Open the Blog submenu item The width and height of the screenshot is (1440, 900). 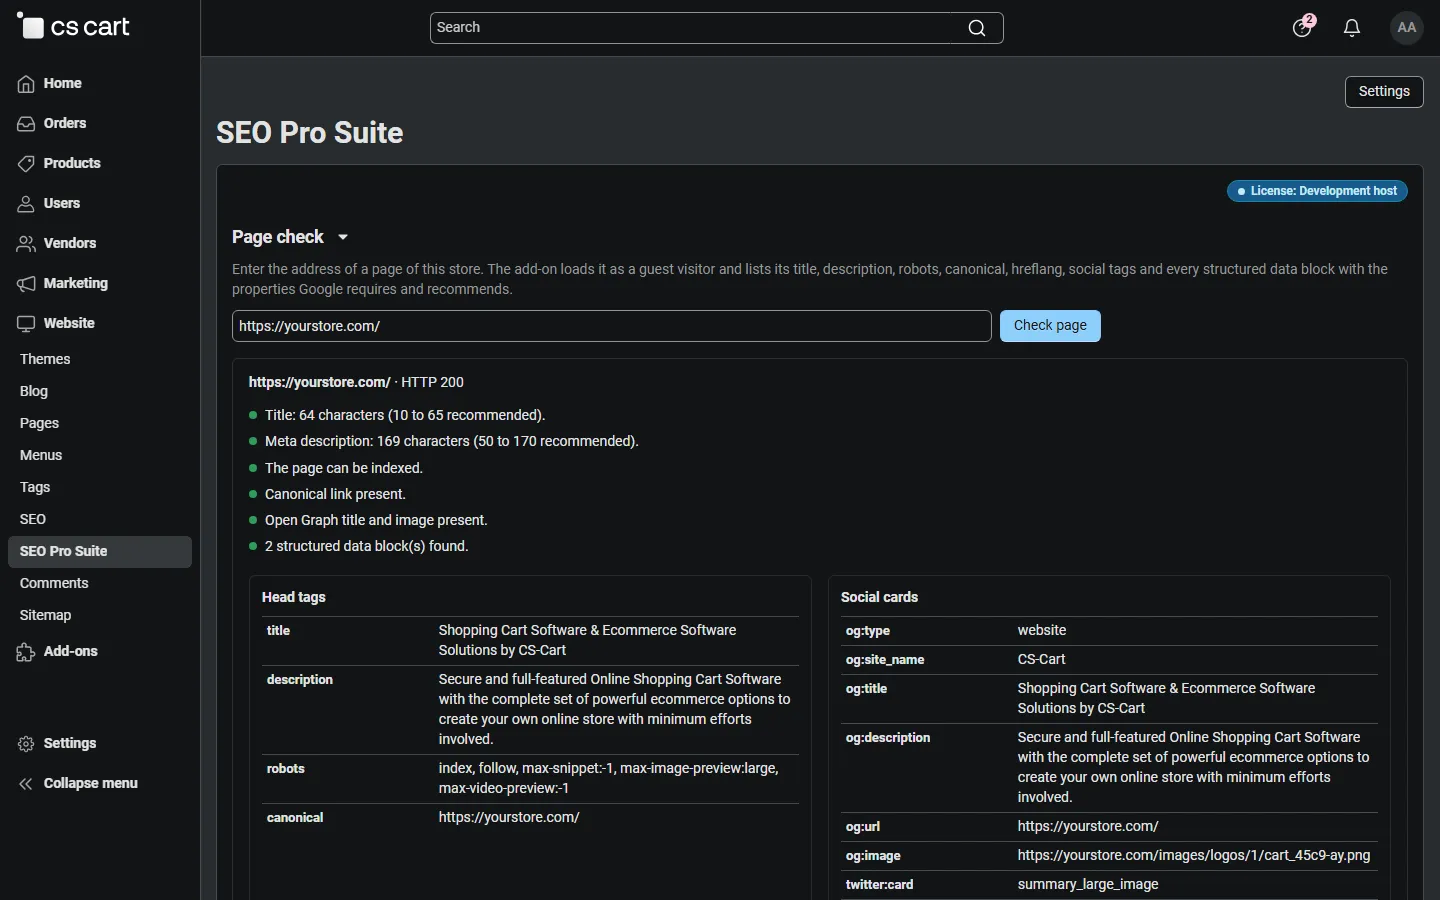[x=34, y=391]
